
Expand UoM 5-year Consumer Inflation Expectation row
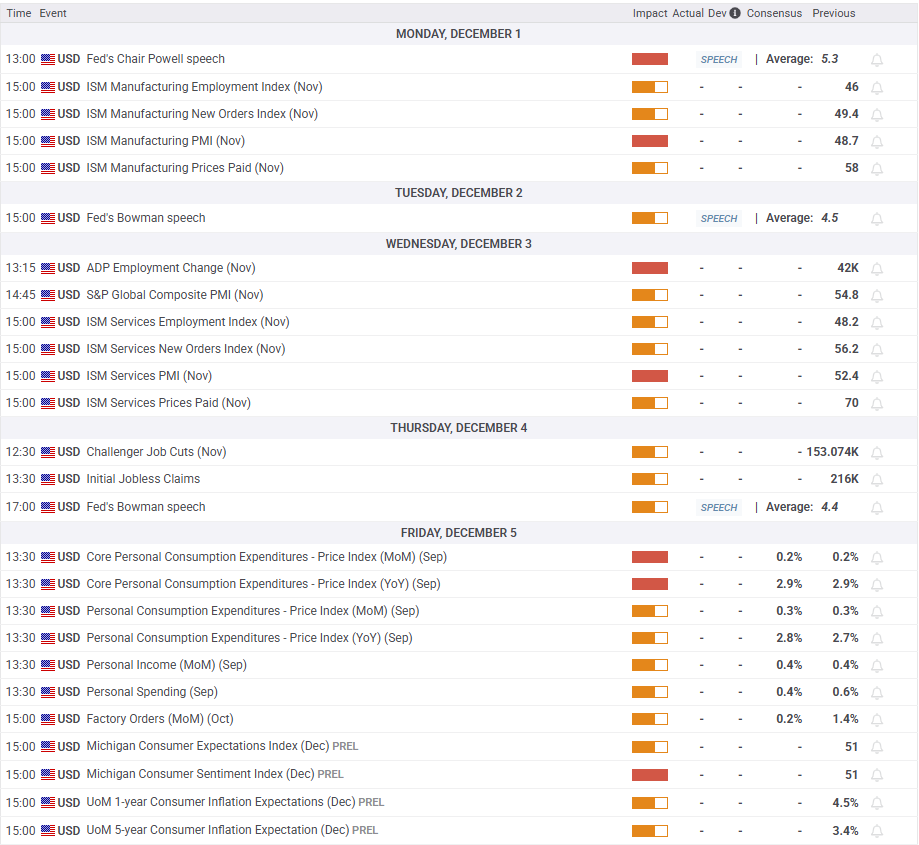(x=217, y=830)
